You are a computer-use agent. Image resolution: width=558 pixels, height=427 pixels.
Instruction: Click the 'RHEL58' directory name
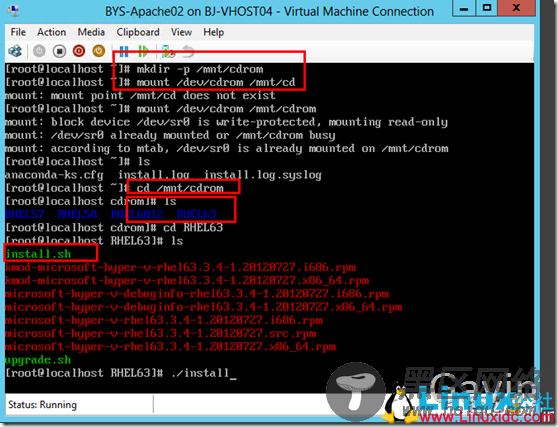click(x=77, y=214)
